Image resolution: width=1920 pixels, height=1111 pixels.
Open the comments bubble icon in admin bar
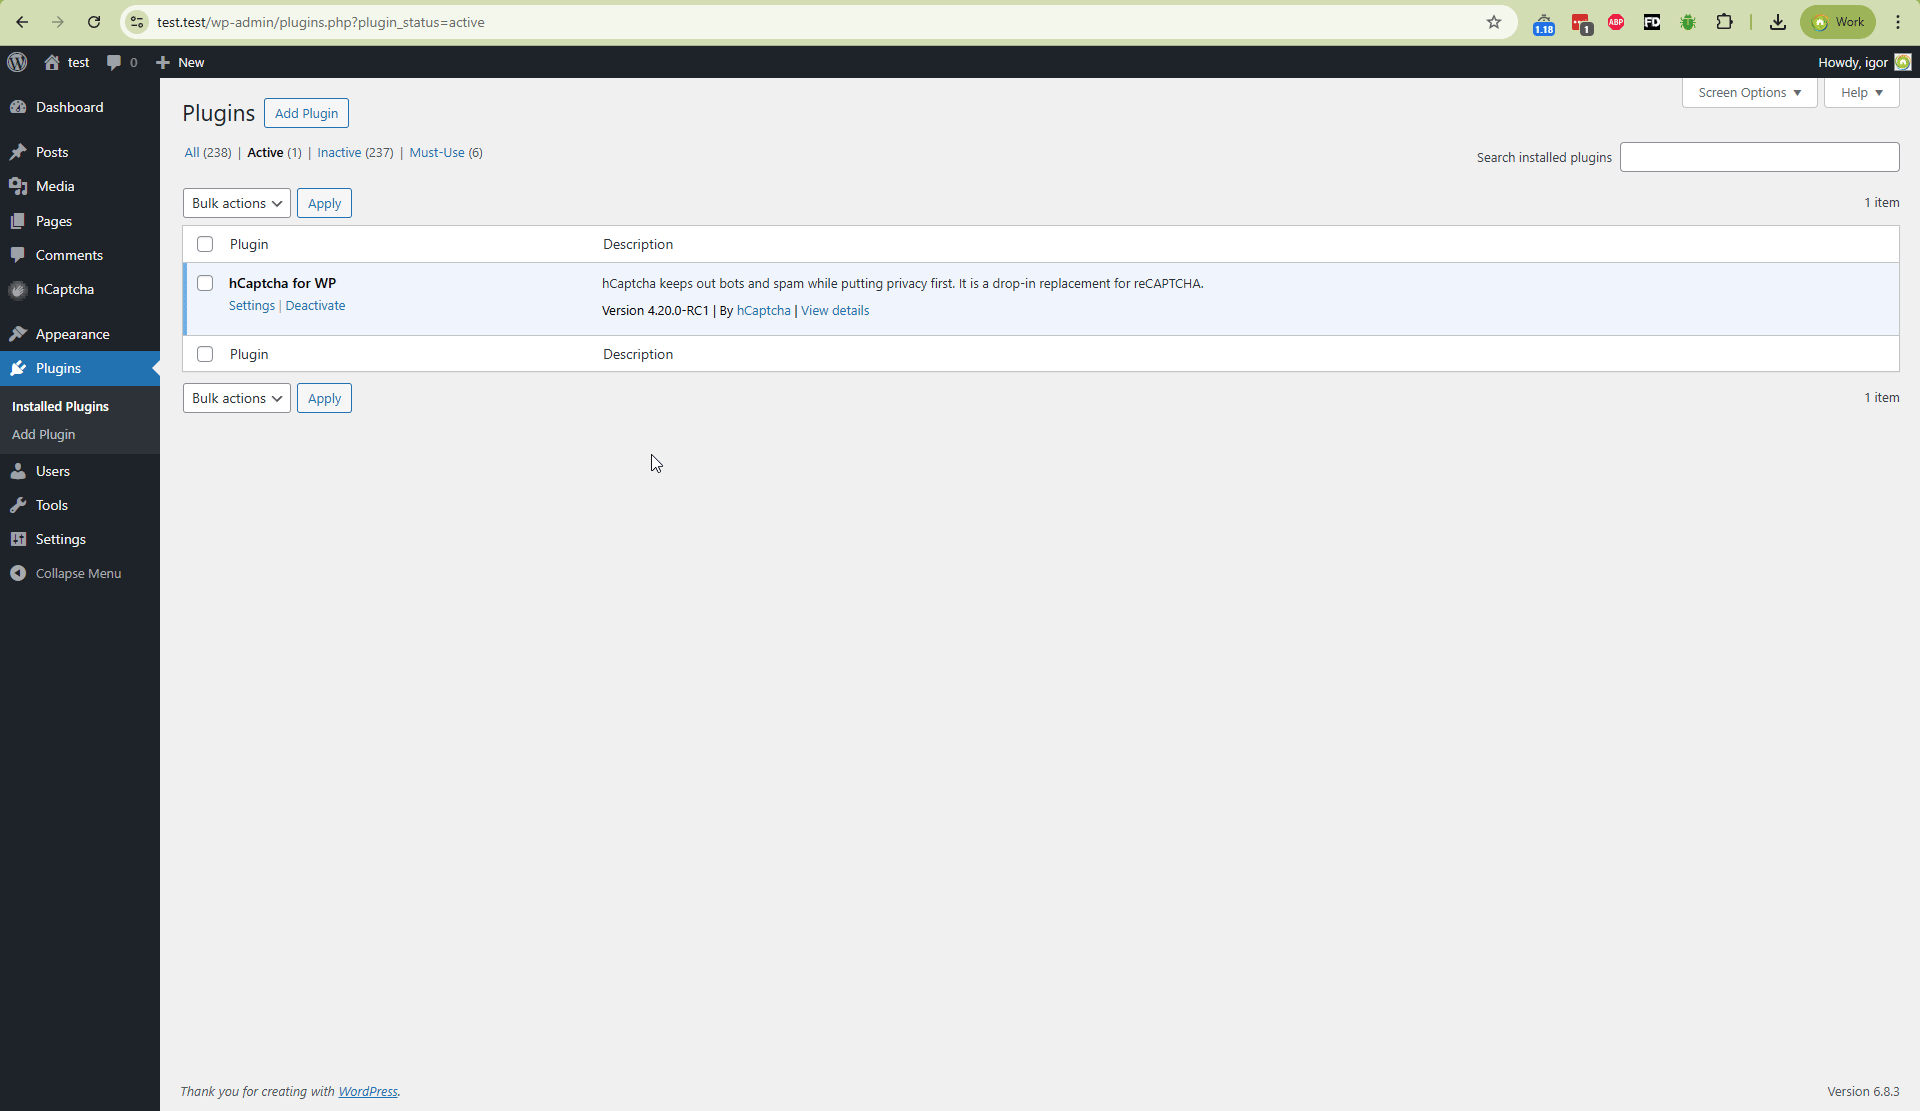point(114,62)
